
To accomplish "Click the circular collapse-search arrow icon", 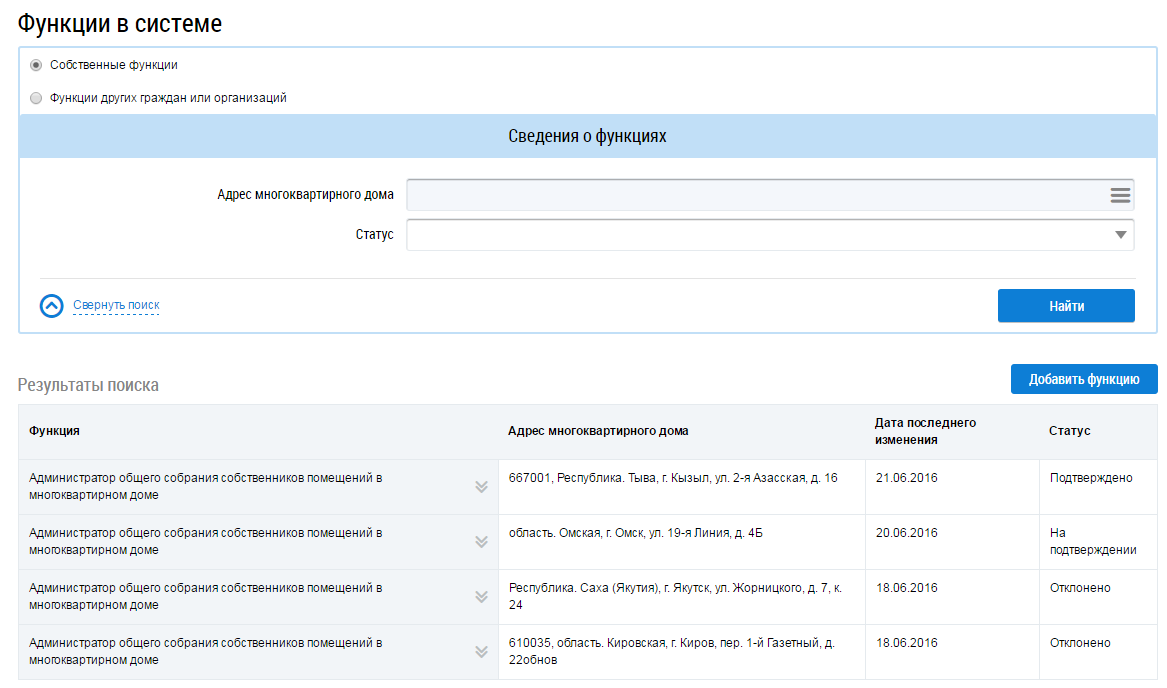I will (52, 306).
